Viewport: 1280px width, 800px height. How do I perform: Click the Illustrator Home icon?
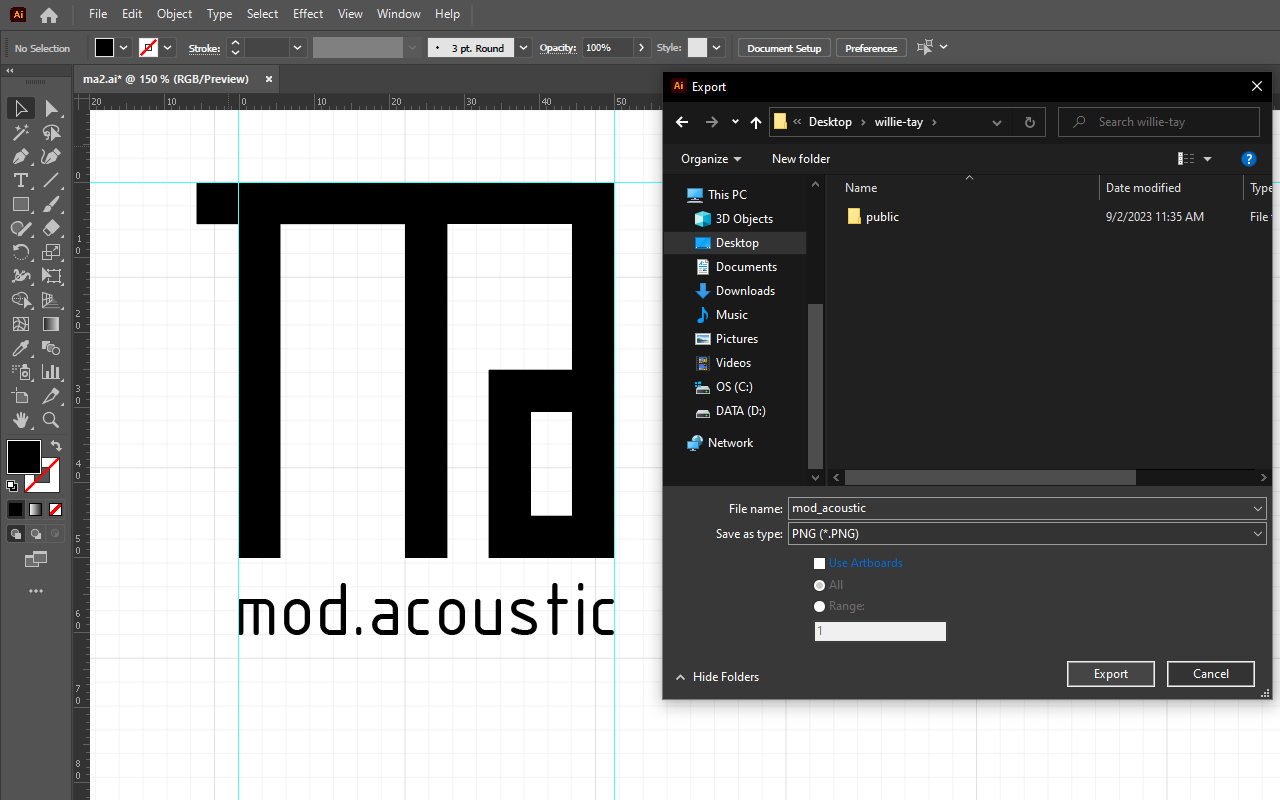[48, 15]
